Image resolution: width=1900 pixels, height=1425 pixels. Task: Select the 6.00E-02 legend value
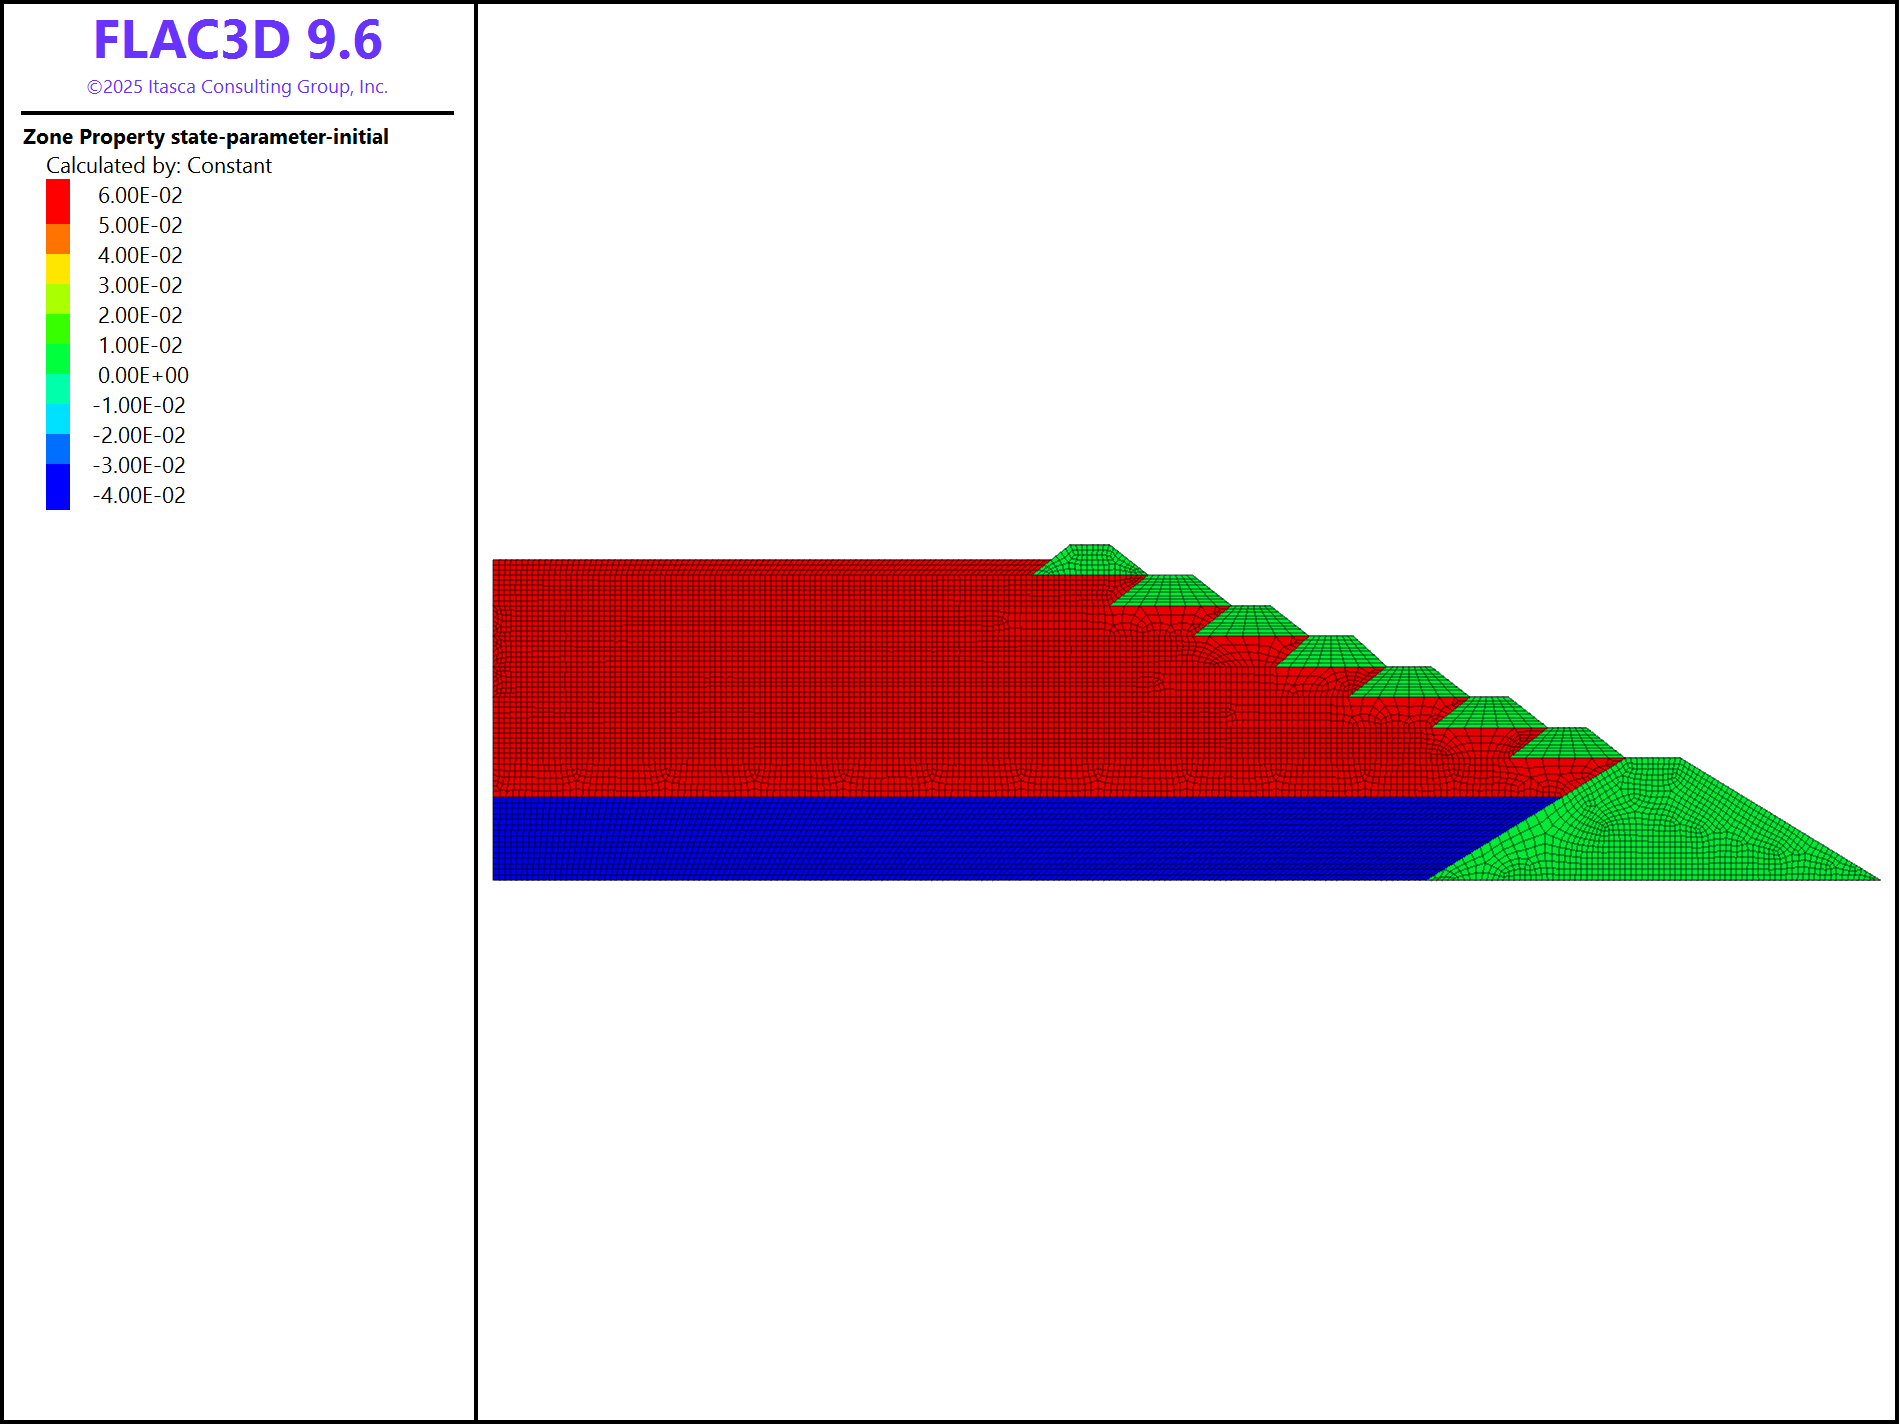(140, 196)
